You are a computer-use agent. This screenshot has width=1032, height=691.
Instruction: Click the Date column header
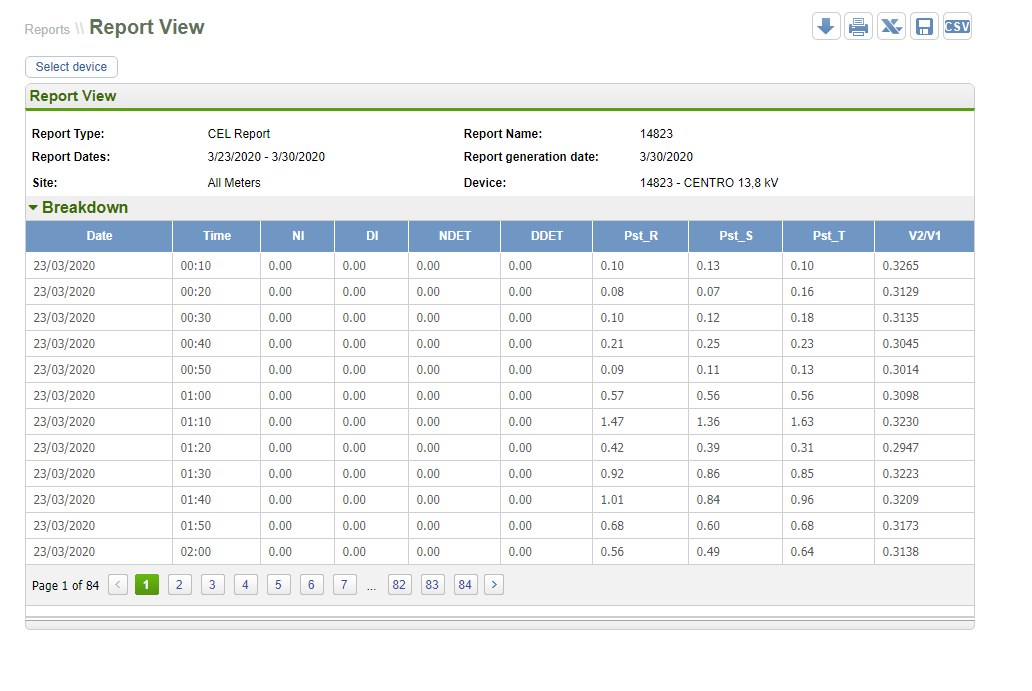point(99,236)
